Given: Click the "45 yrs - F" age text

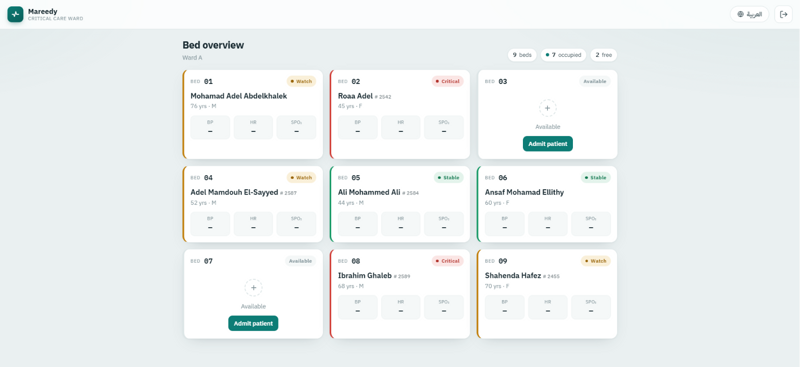Looking at the screenshot, I should point(350,106).
